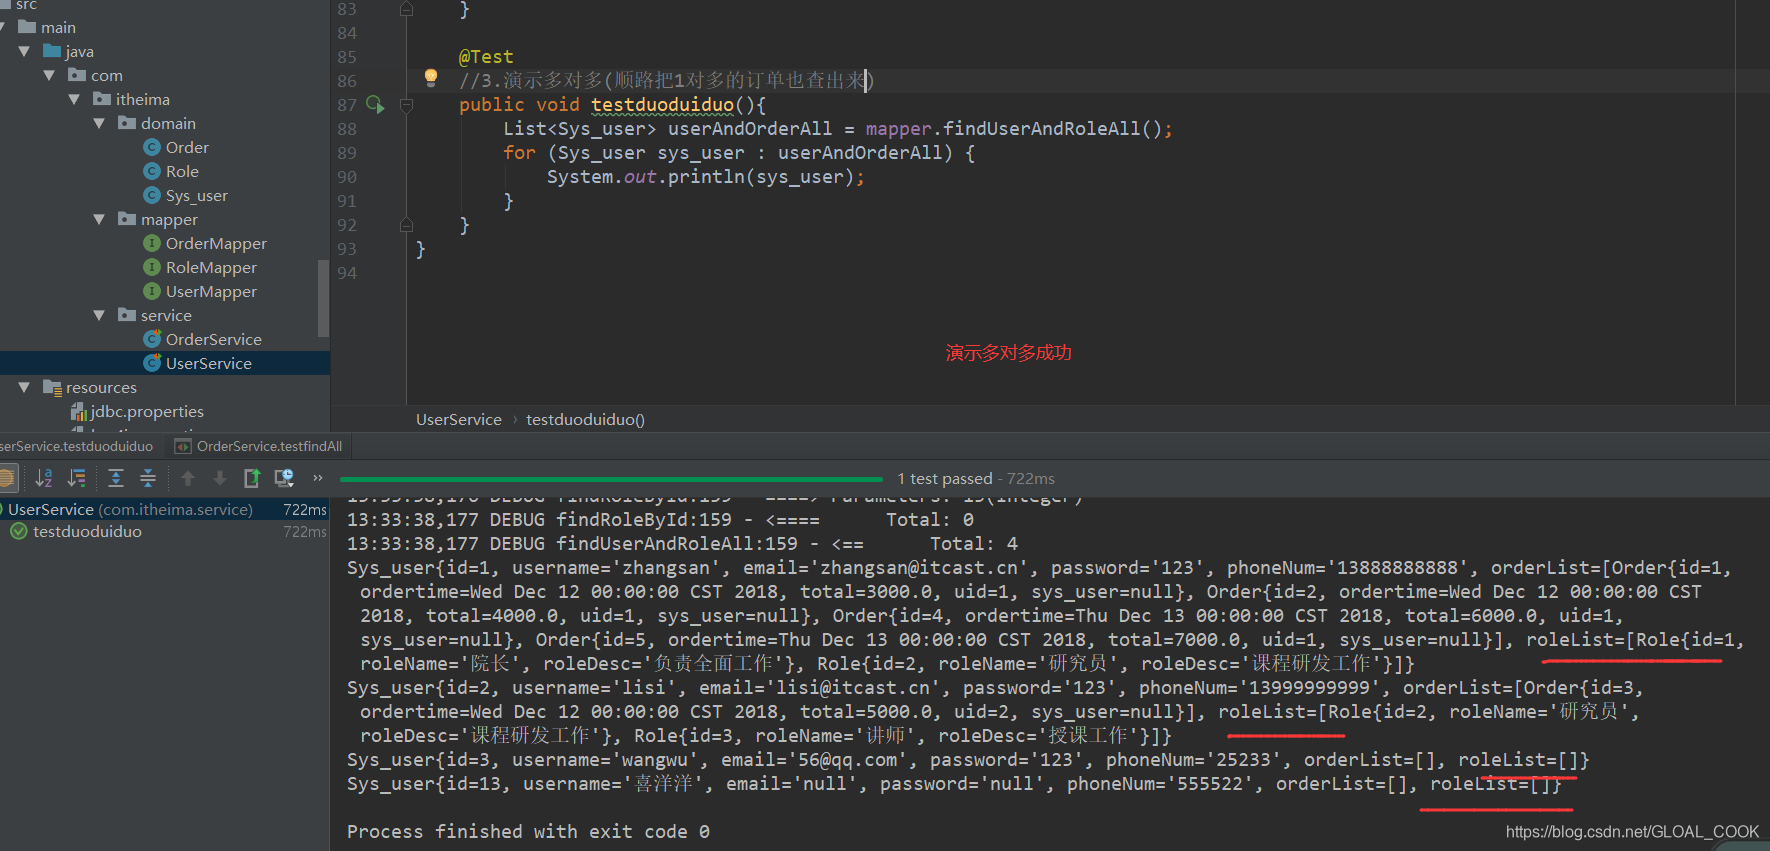Viewport: 1770px width, 851px height.
Task: Click the light bulb intention icon
Action: 431,77
